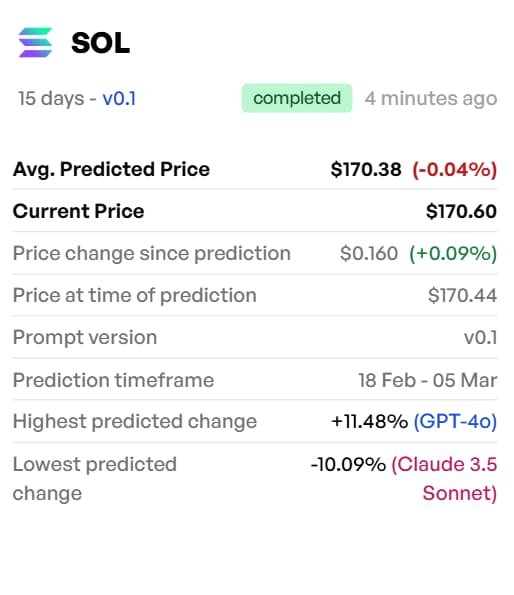Click the completed status badge

pyautogui.click(x=297, y=98)
